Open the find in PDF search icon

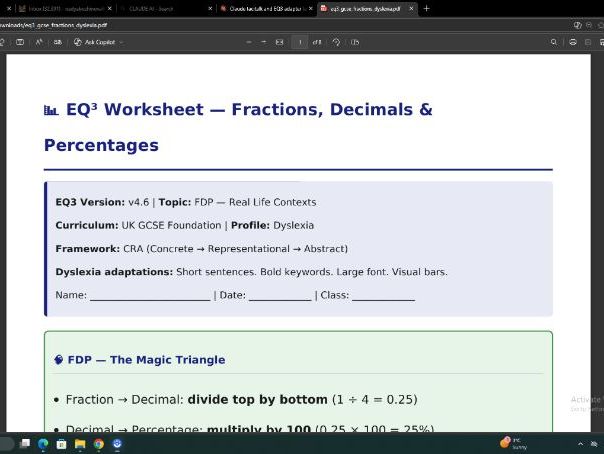click(x=554, y=42)
